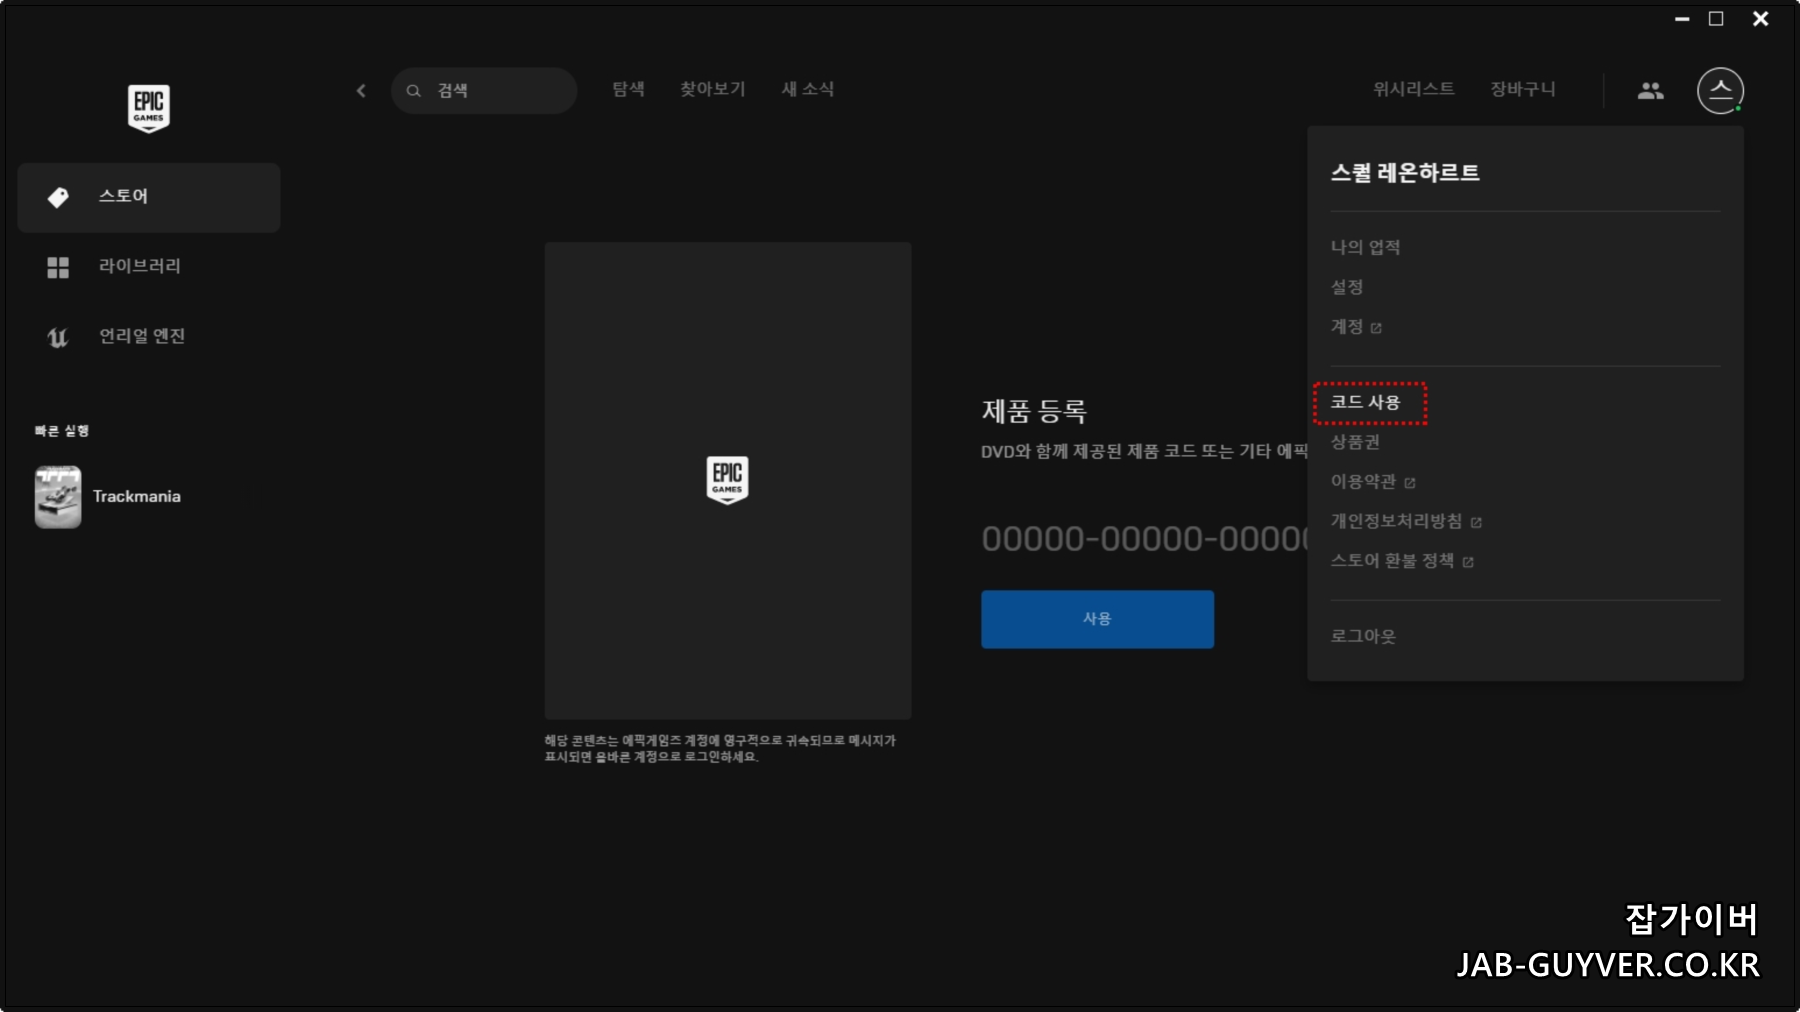Focus the 검색 search field
1800x1012 pixels.
484,91
